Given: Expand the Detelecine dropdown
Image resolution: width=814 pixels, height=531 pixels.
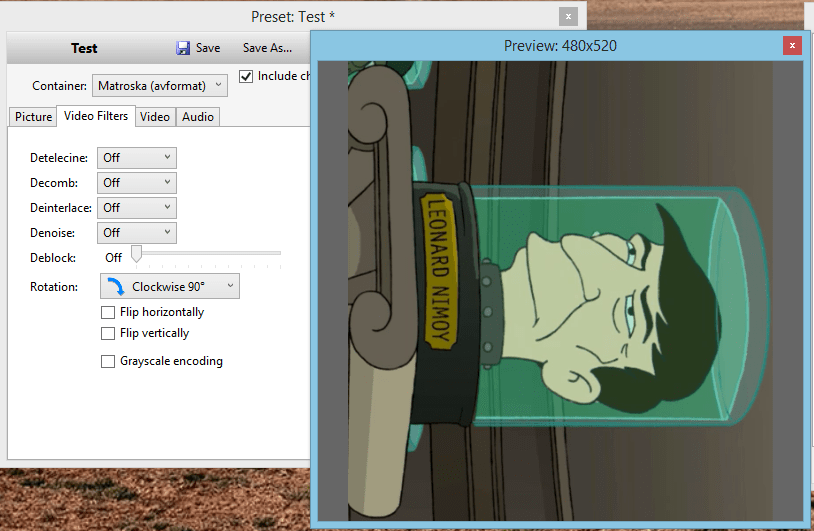Looking at the screenshot, I should coord(137,158).
